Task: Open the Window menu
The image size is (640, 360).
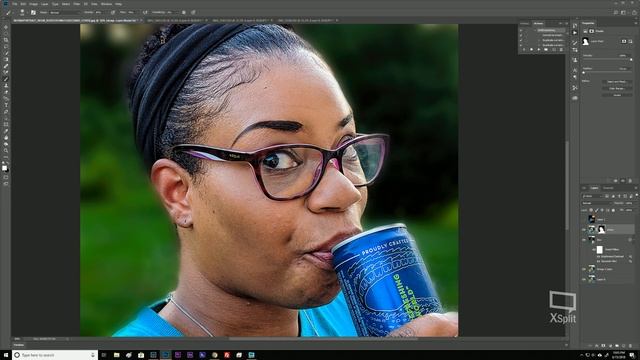Action: pos(107,4)
